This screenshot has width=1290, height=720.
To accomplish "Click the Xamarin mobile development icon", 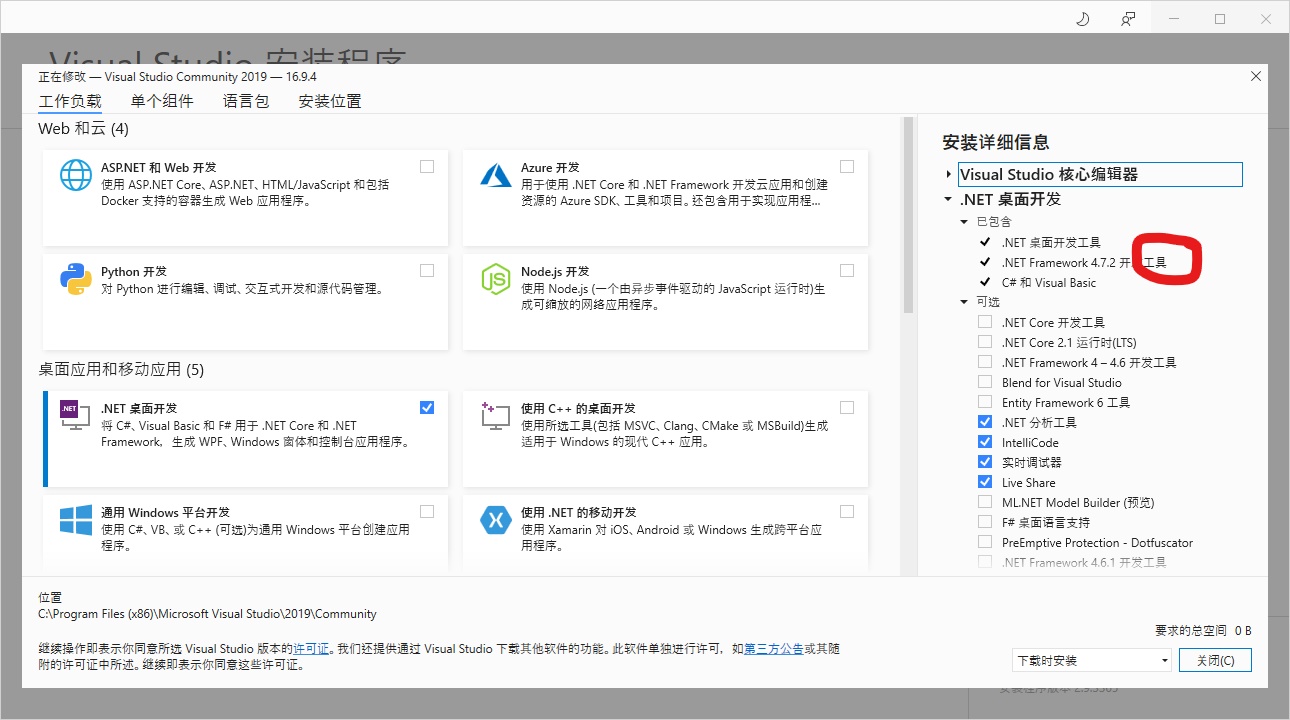I will point(496,520).
